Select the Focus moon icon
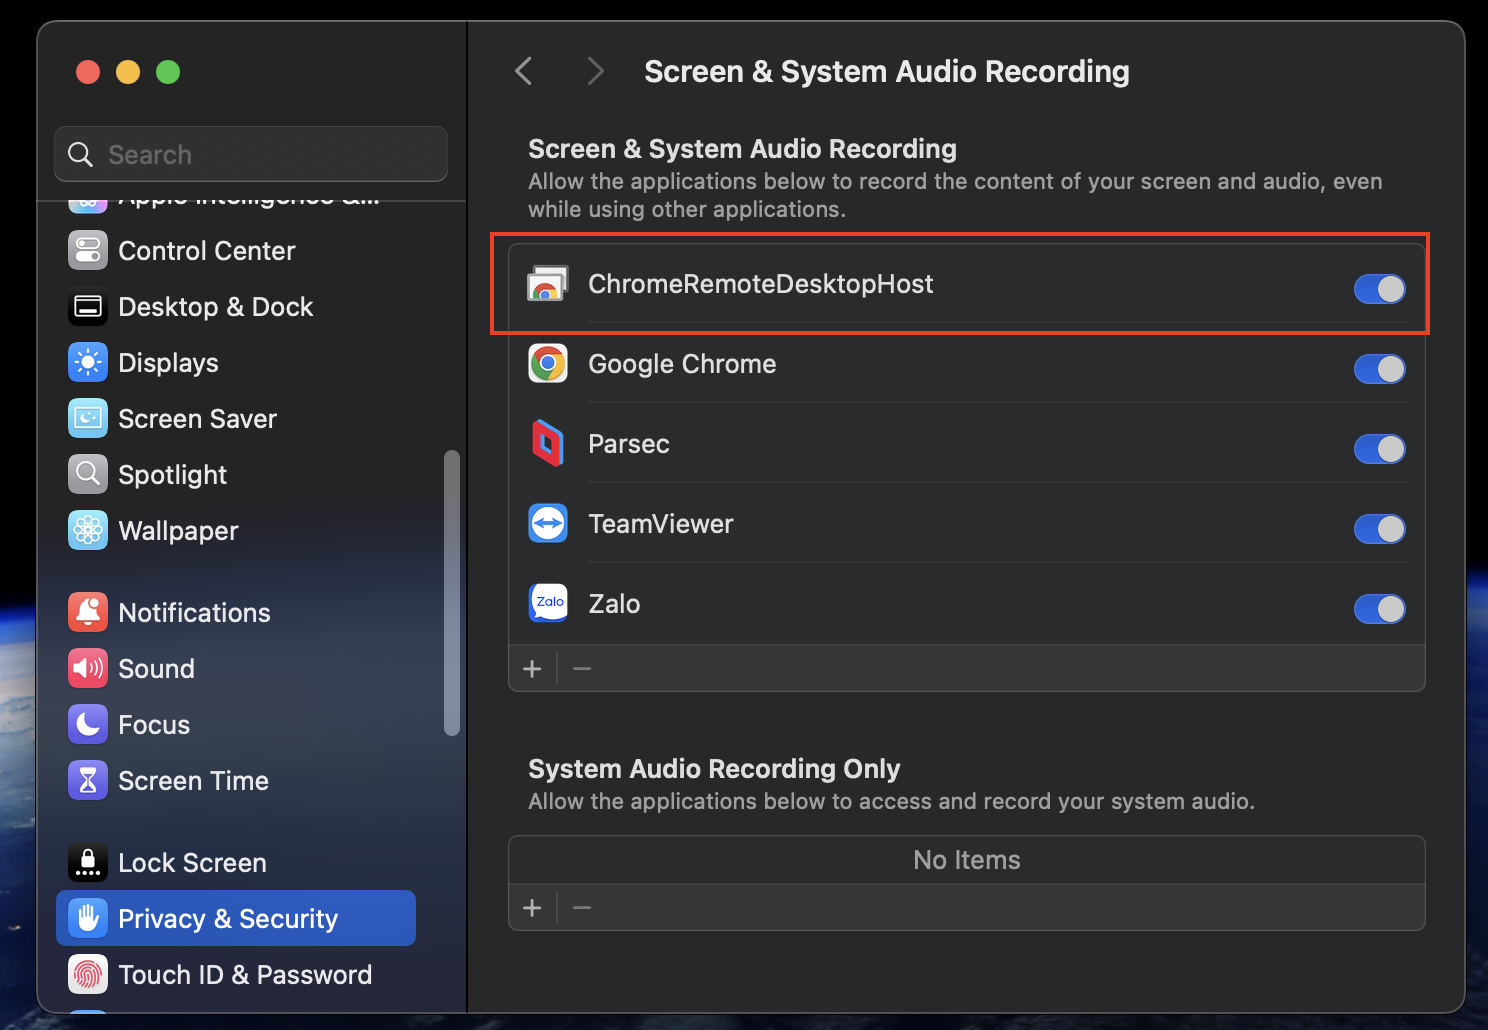The width and height of the screenshot is (1488, 1030). (x=88, y=725)
